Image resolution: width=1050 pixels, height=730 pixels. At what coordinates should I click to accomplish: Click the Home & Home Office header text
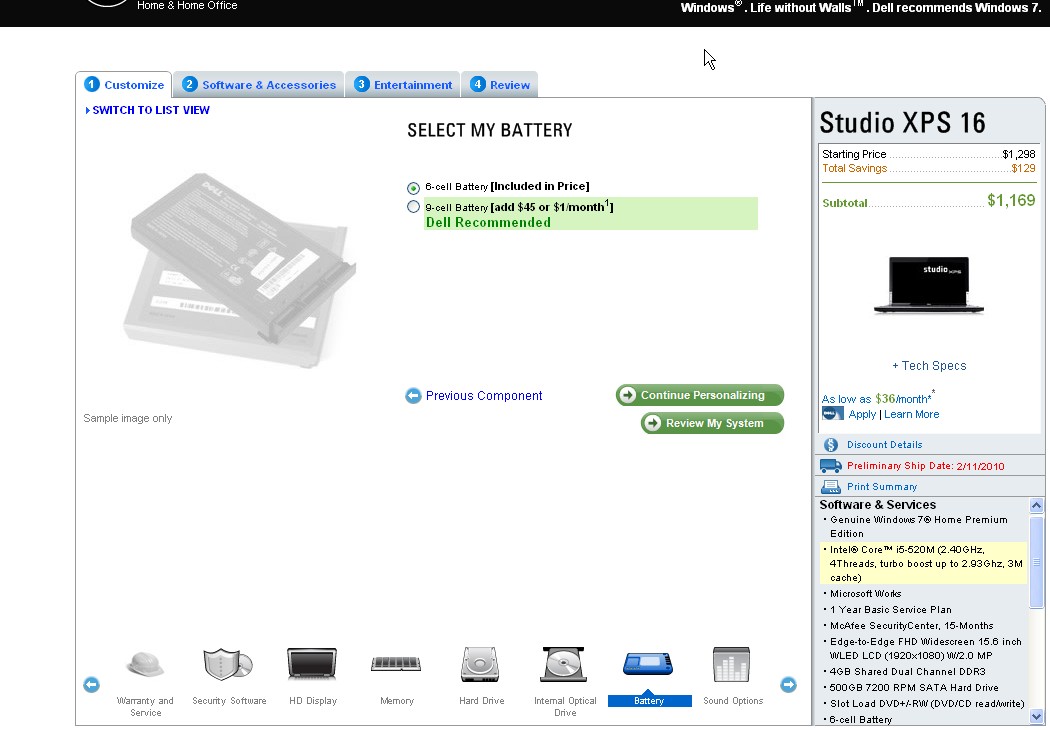point(187,5)
